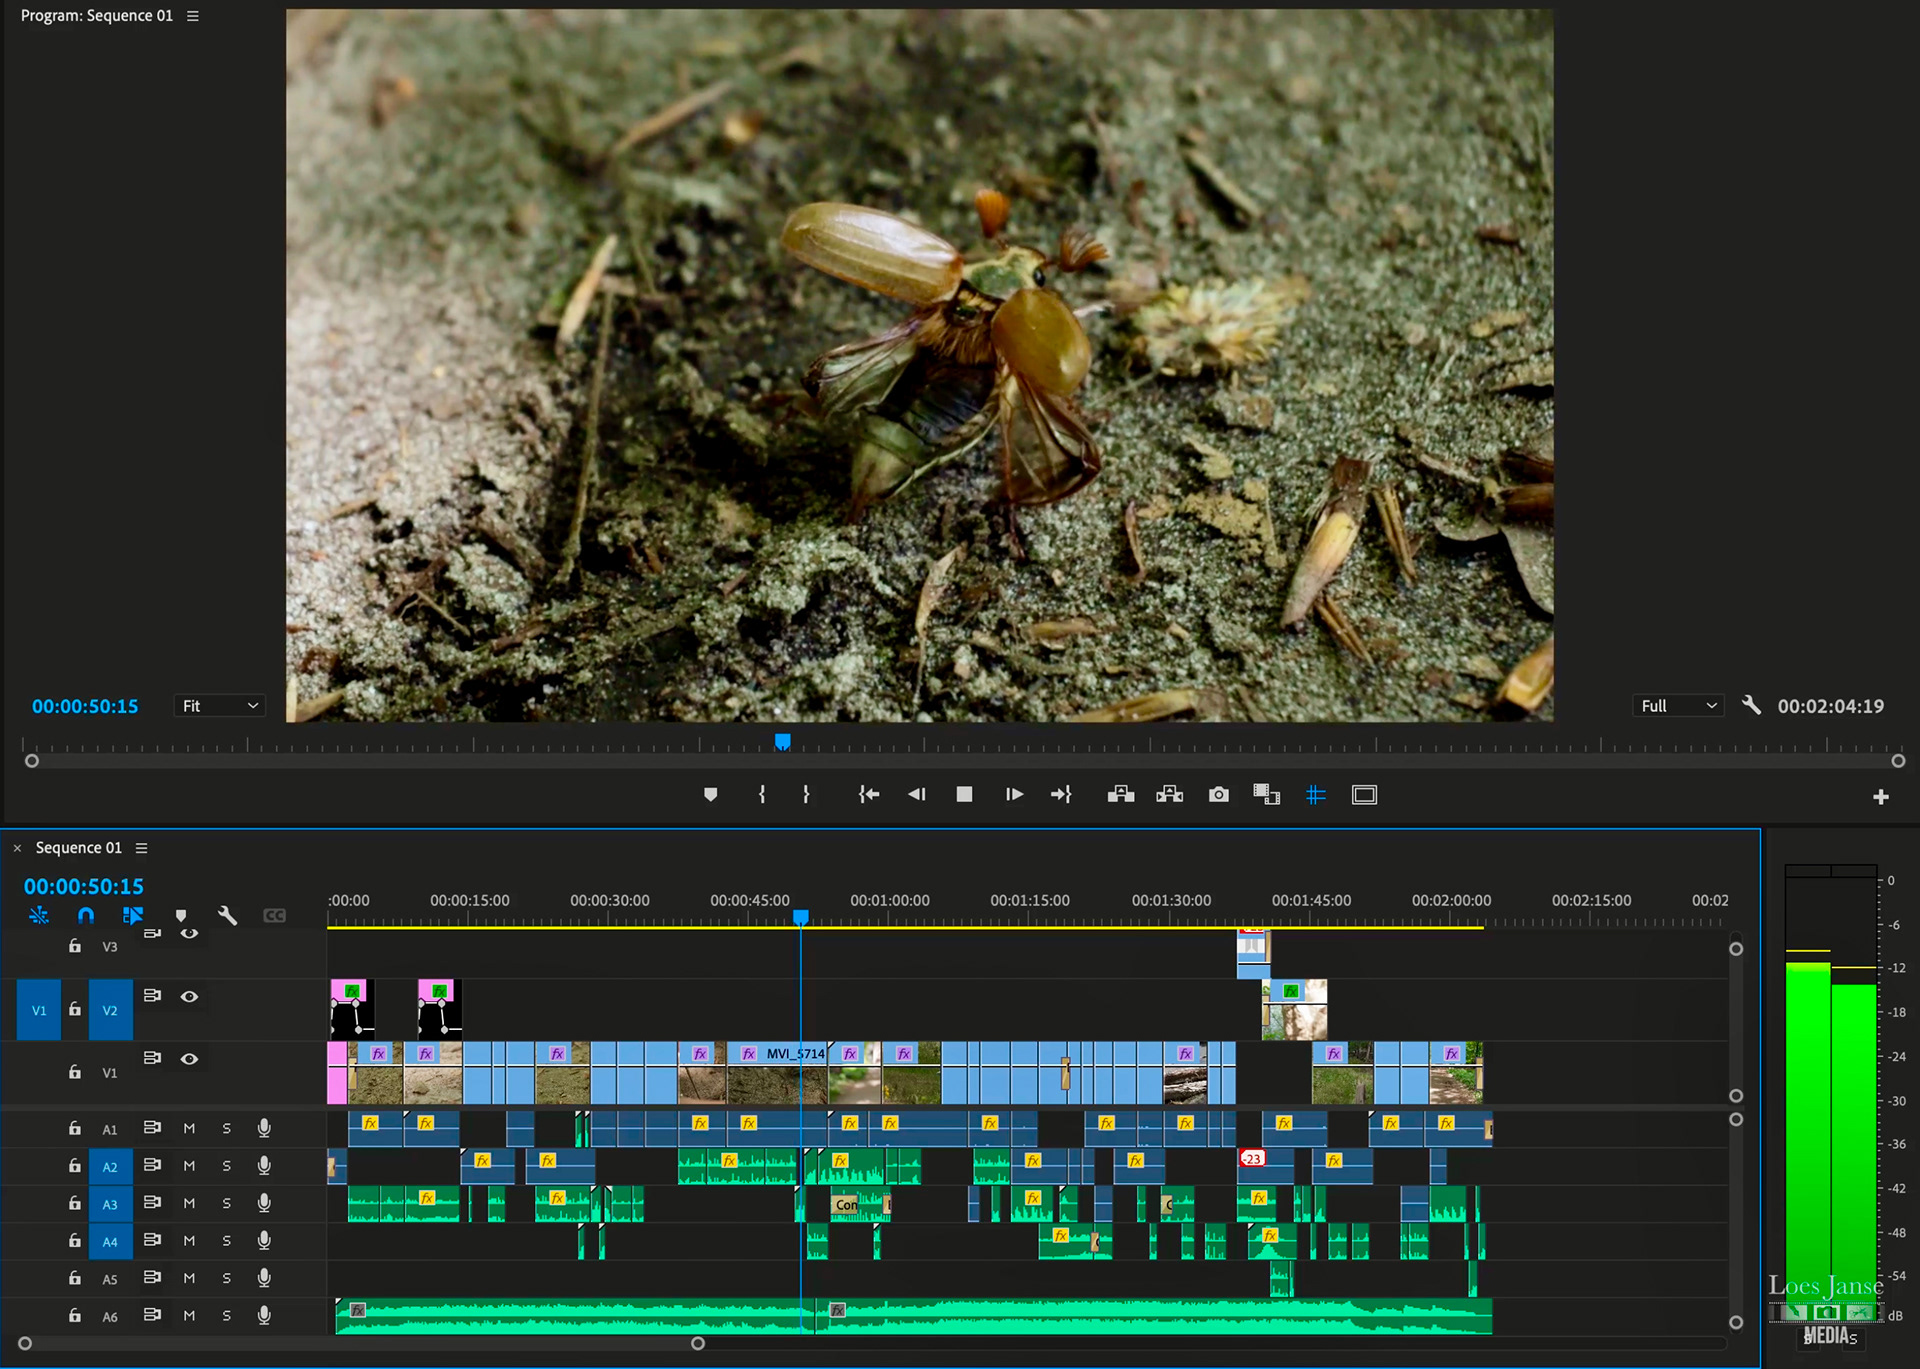This screenshot has height=1369, width=1920.
Task: Click the Extract button
Action: tap(1169, 795)
